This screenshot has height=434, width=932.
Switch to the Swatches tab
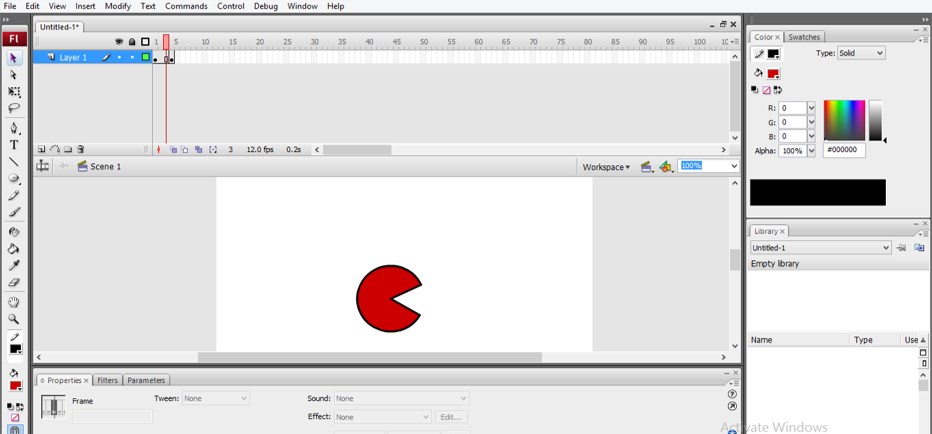click(x=804, y=37)
